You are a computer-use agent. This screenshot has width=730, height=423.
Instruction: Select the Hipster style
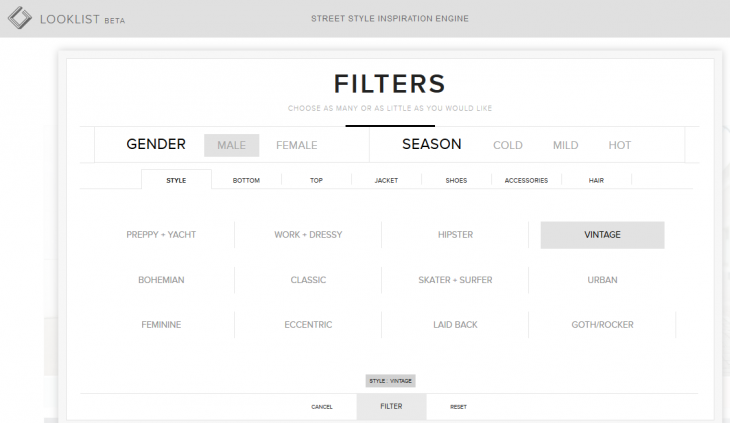click(455, 235)
